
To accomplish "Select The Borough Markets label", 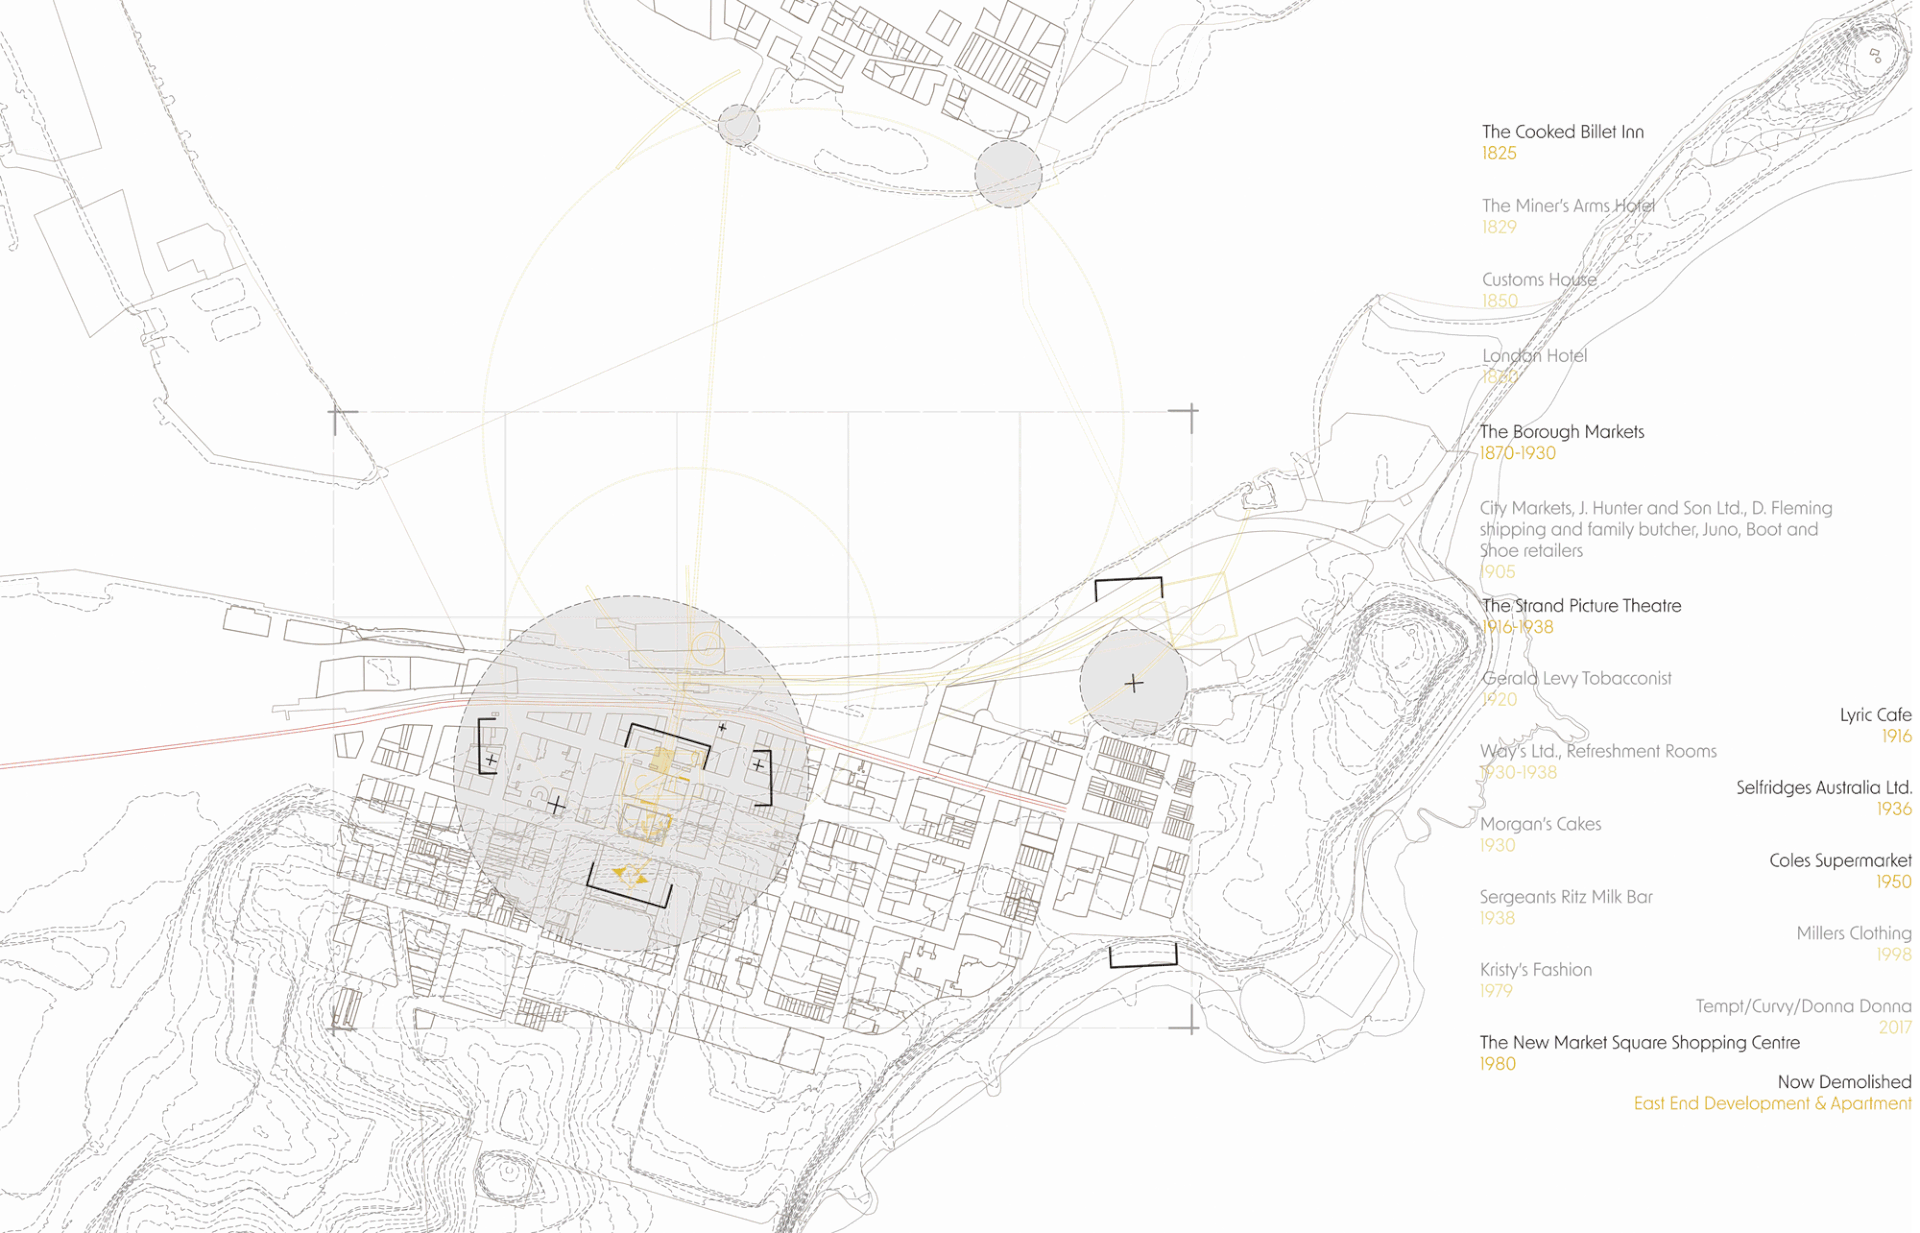I will point(1561,432).
